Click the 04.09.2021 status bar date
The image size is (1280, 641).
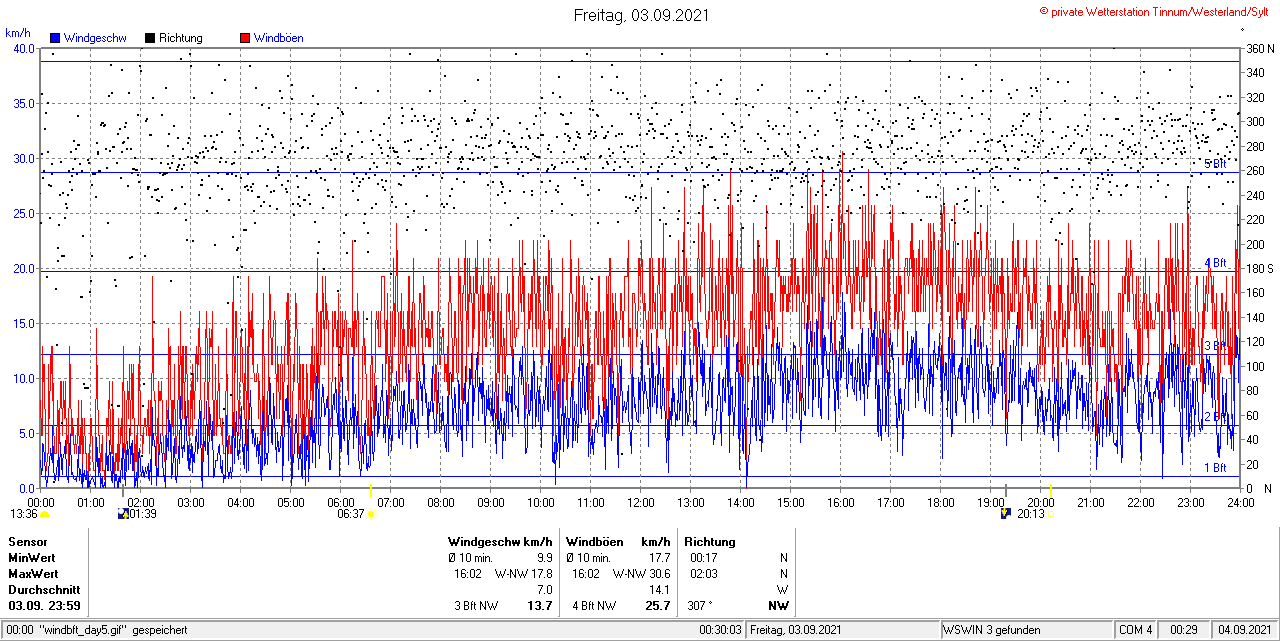pos(1243,630)
